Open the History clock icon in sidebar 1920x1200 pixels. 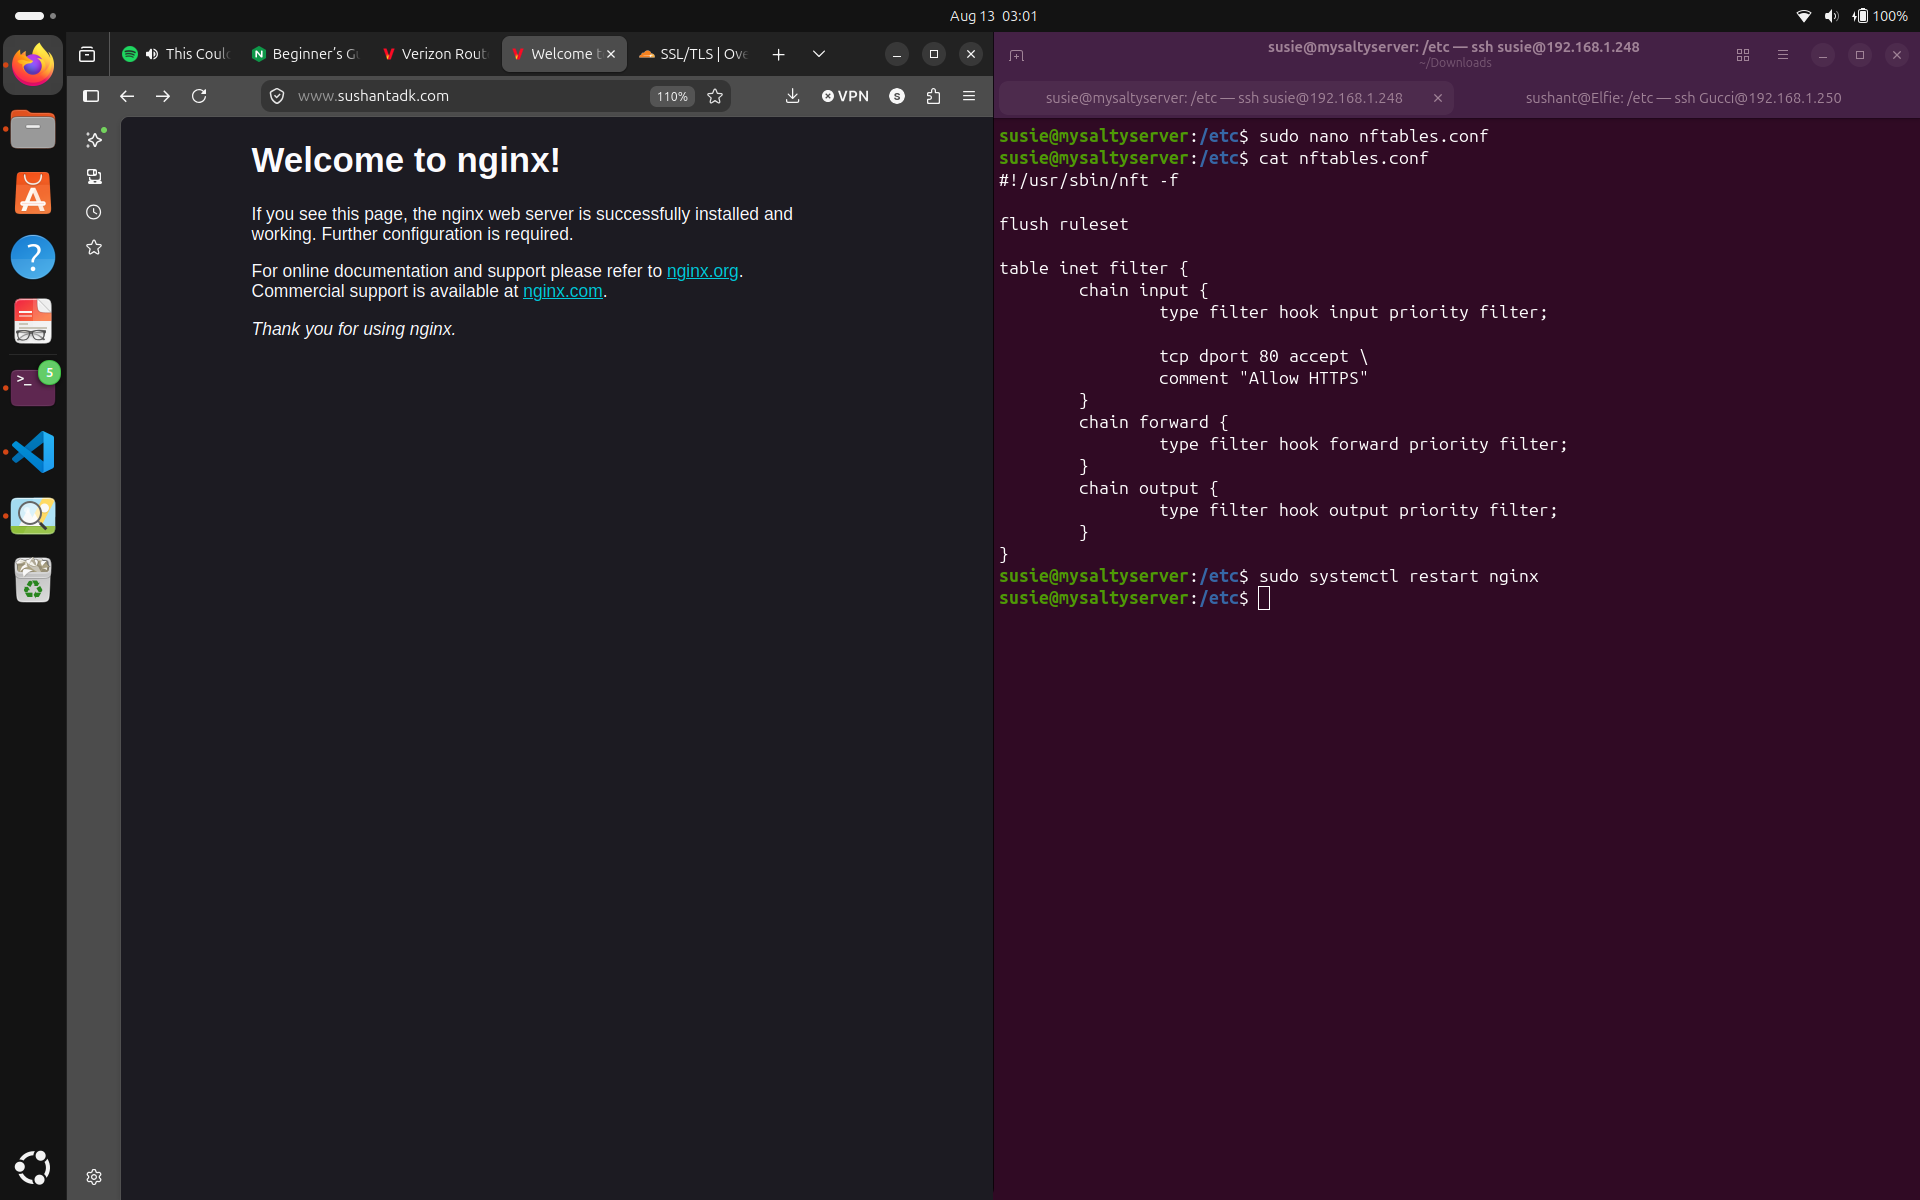coord(94,212)
